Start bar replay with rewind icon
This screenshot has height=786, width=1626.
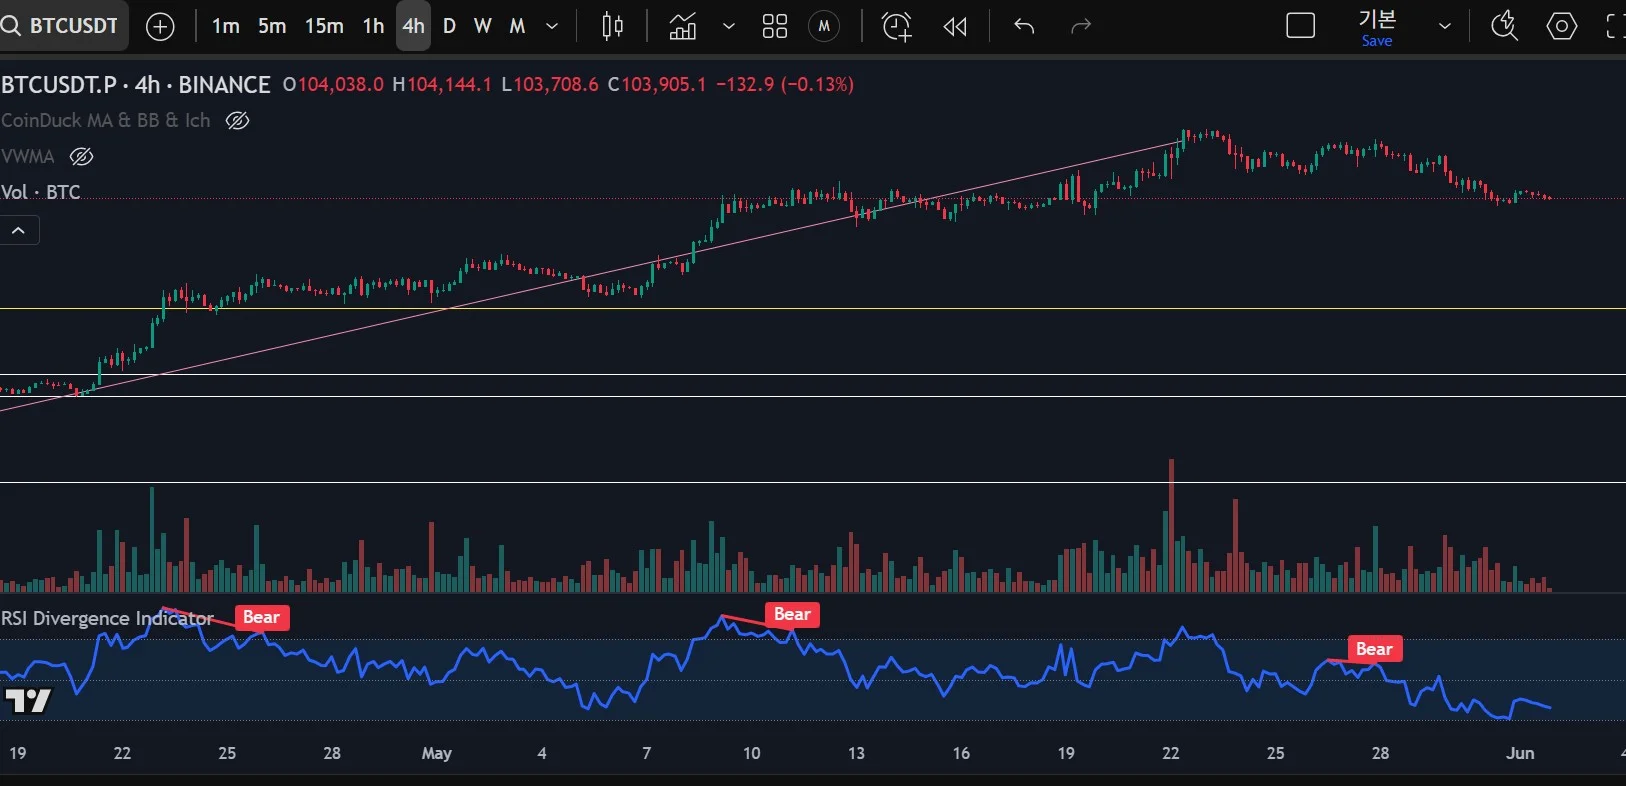tap(955, 27)
